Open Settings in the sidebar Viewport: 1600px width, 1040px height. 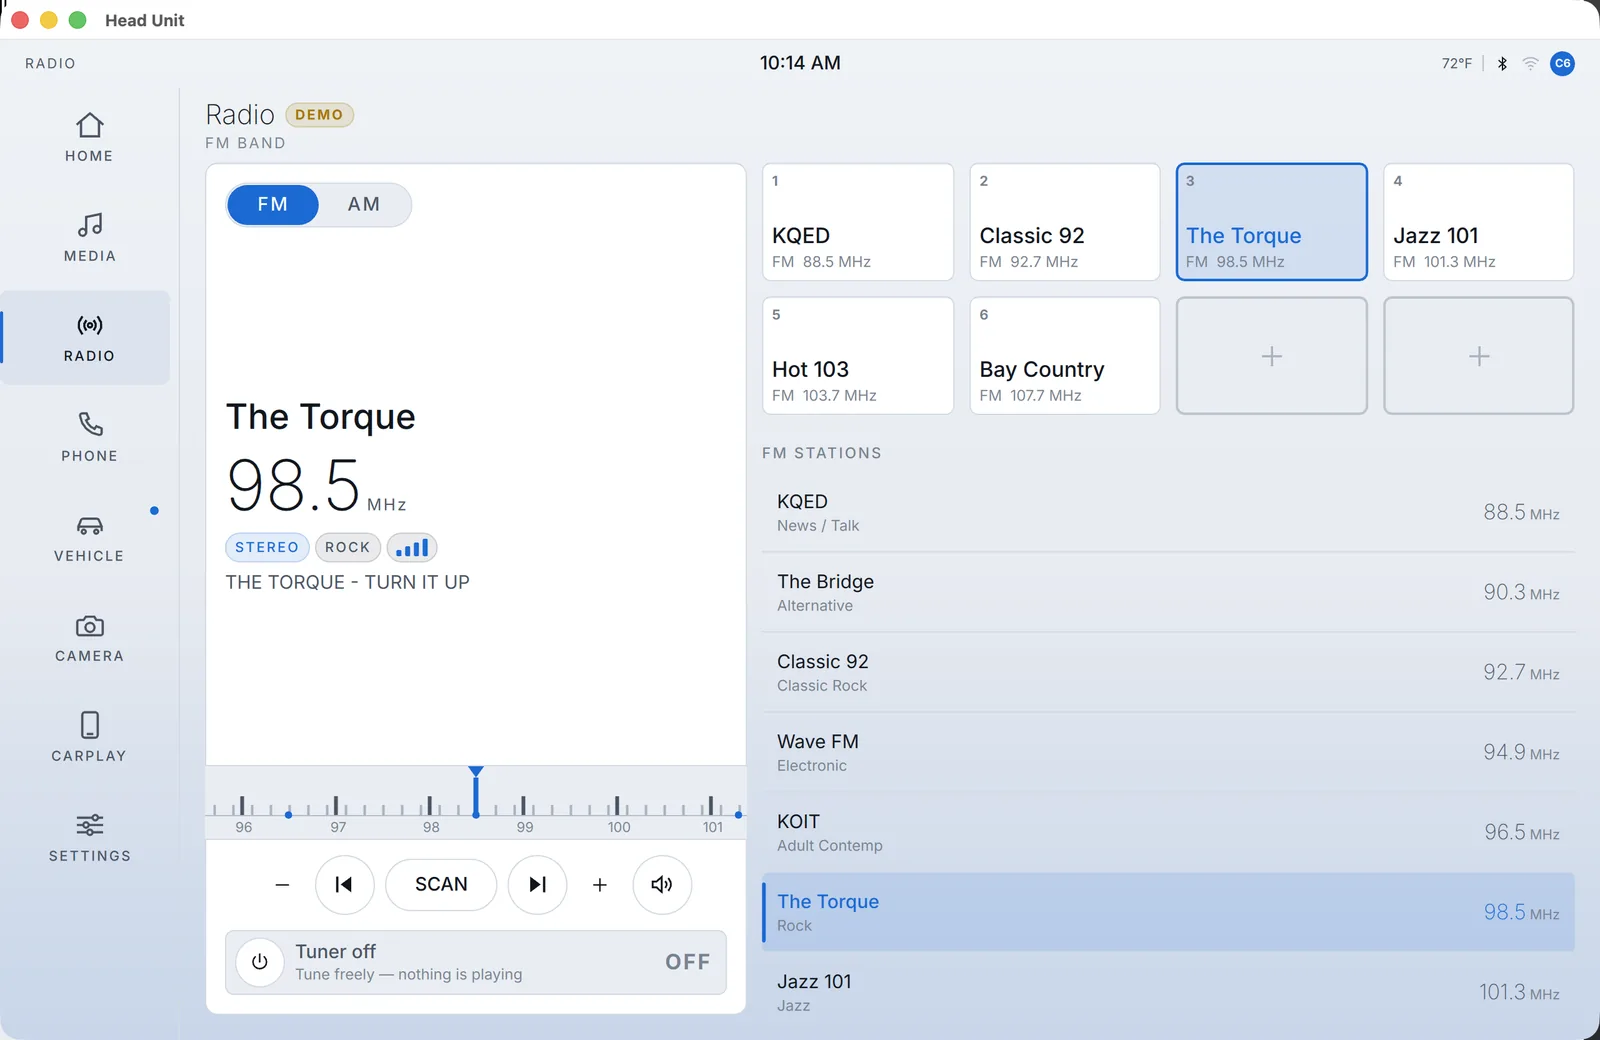[89, 838]
